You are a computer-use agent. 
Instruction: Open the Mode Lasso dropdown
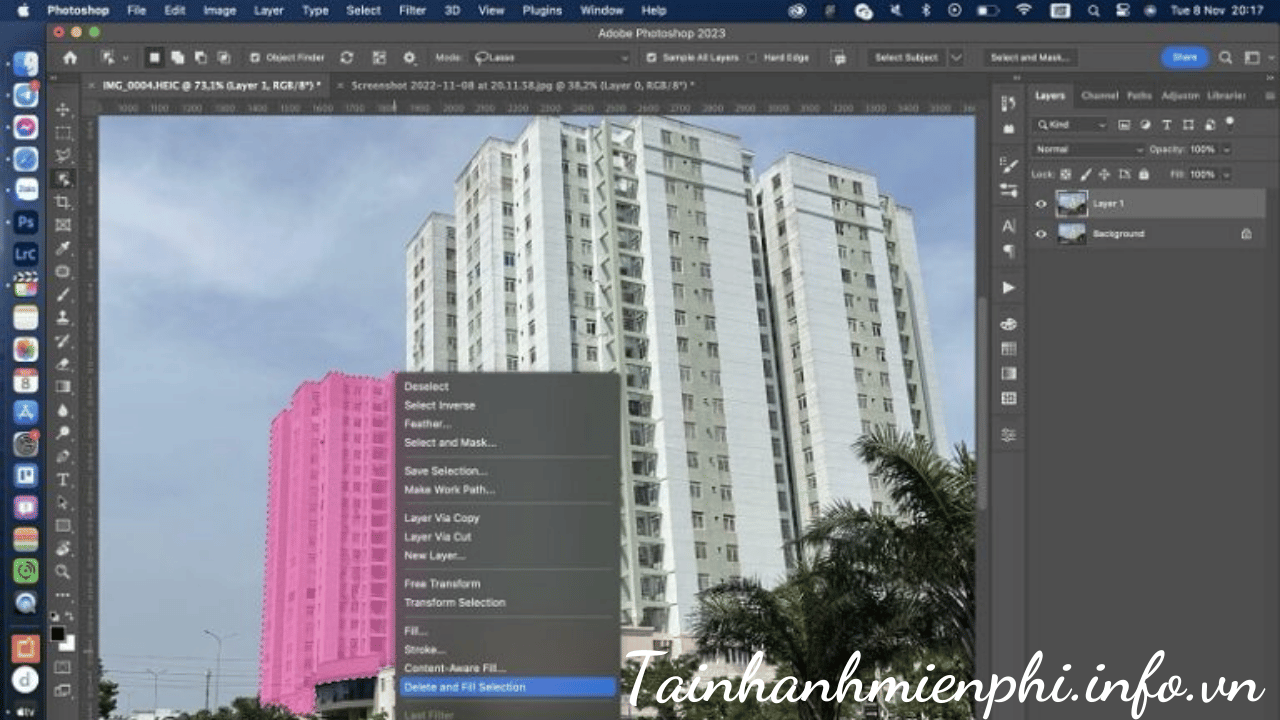pyautogui.click(x=551, y=58)
